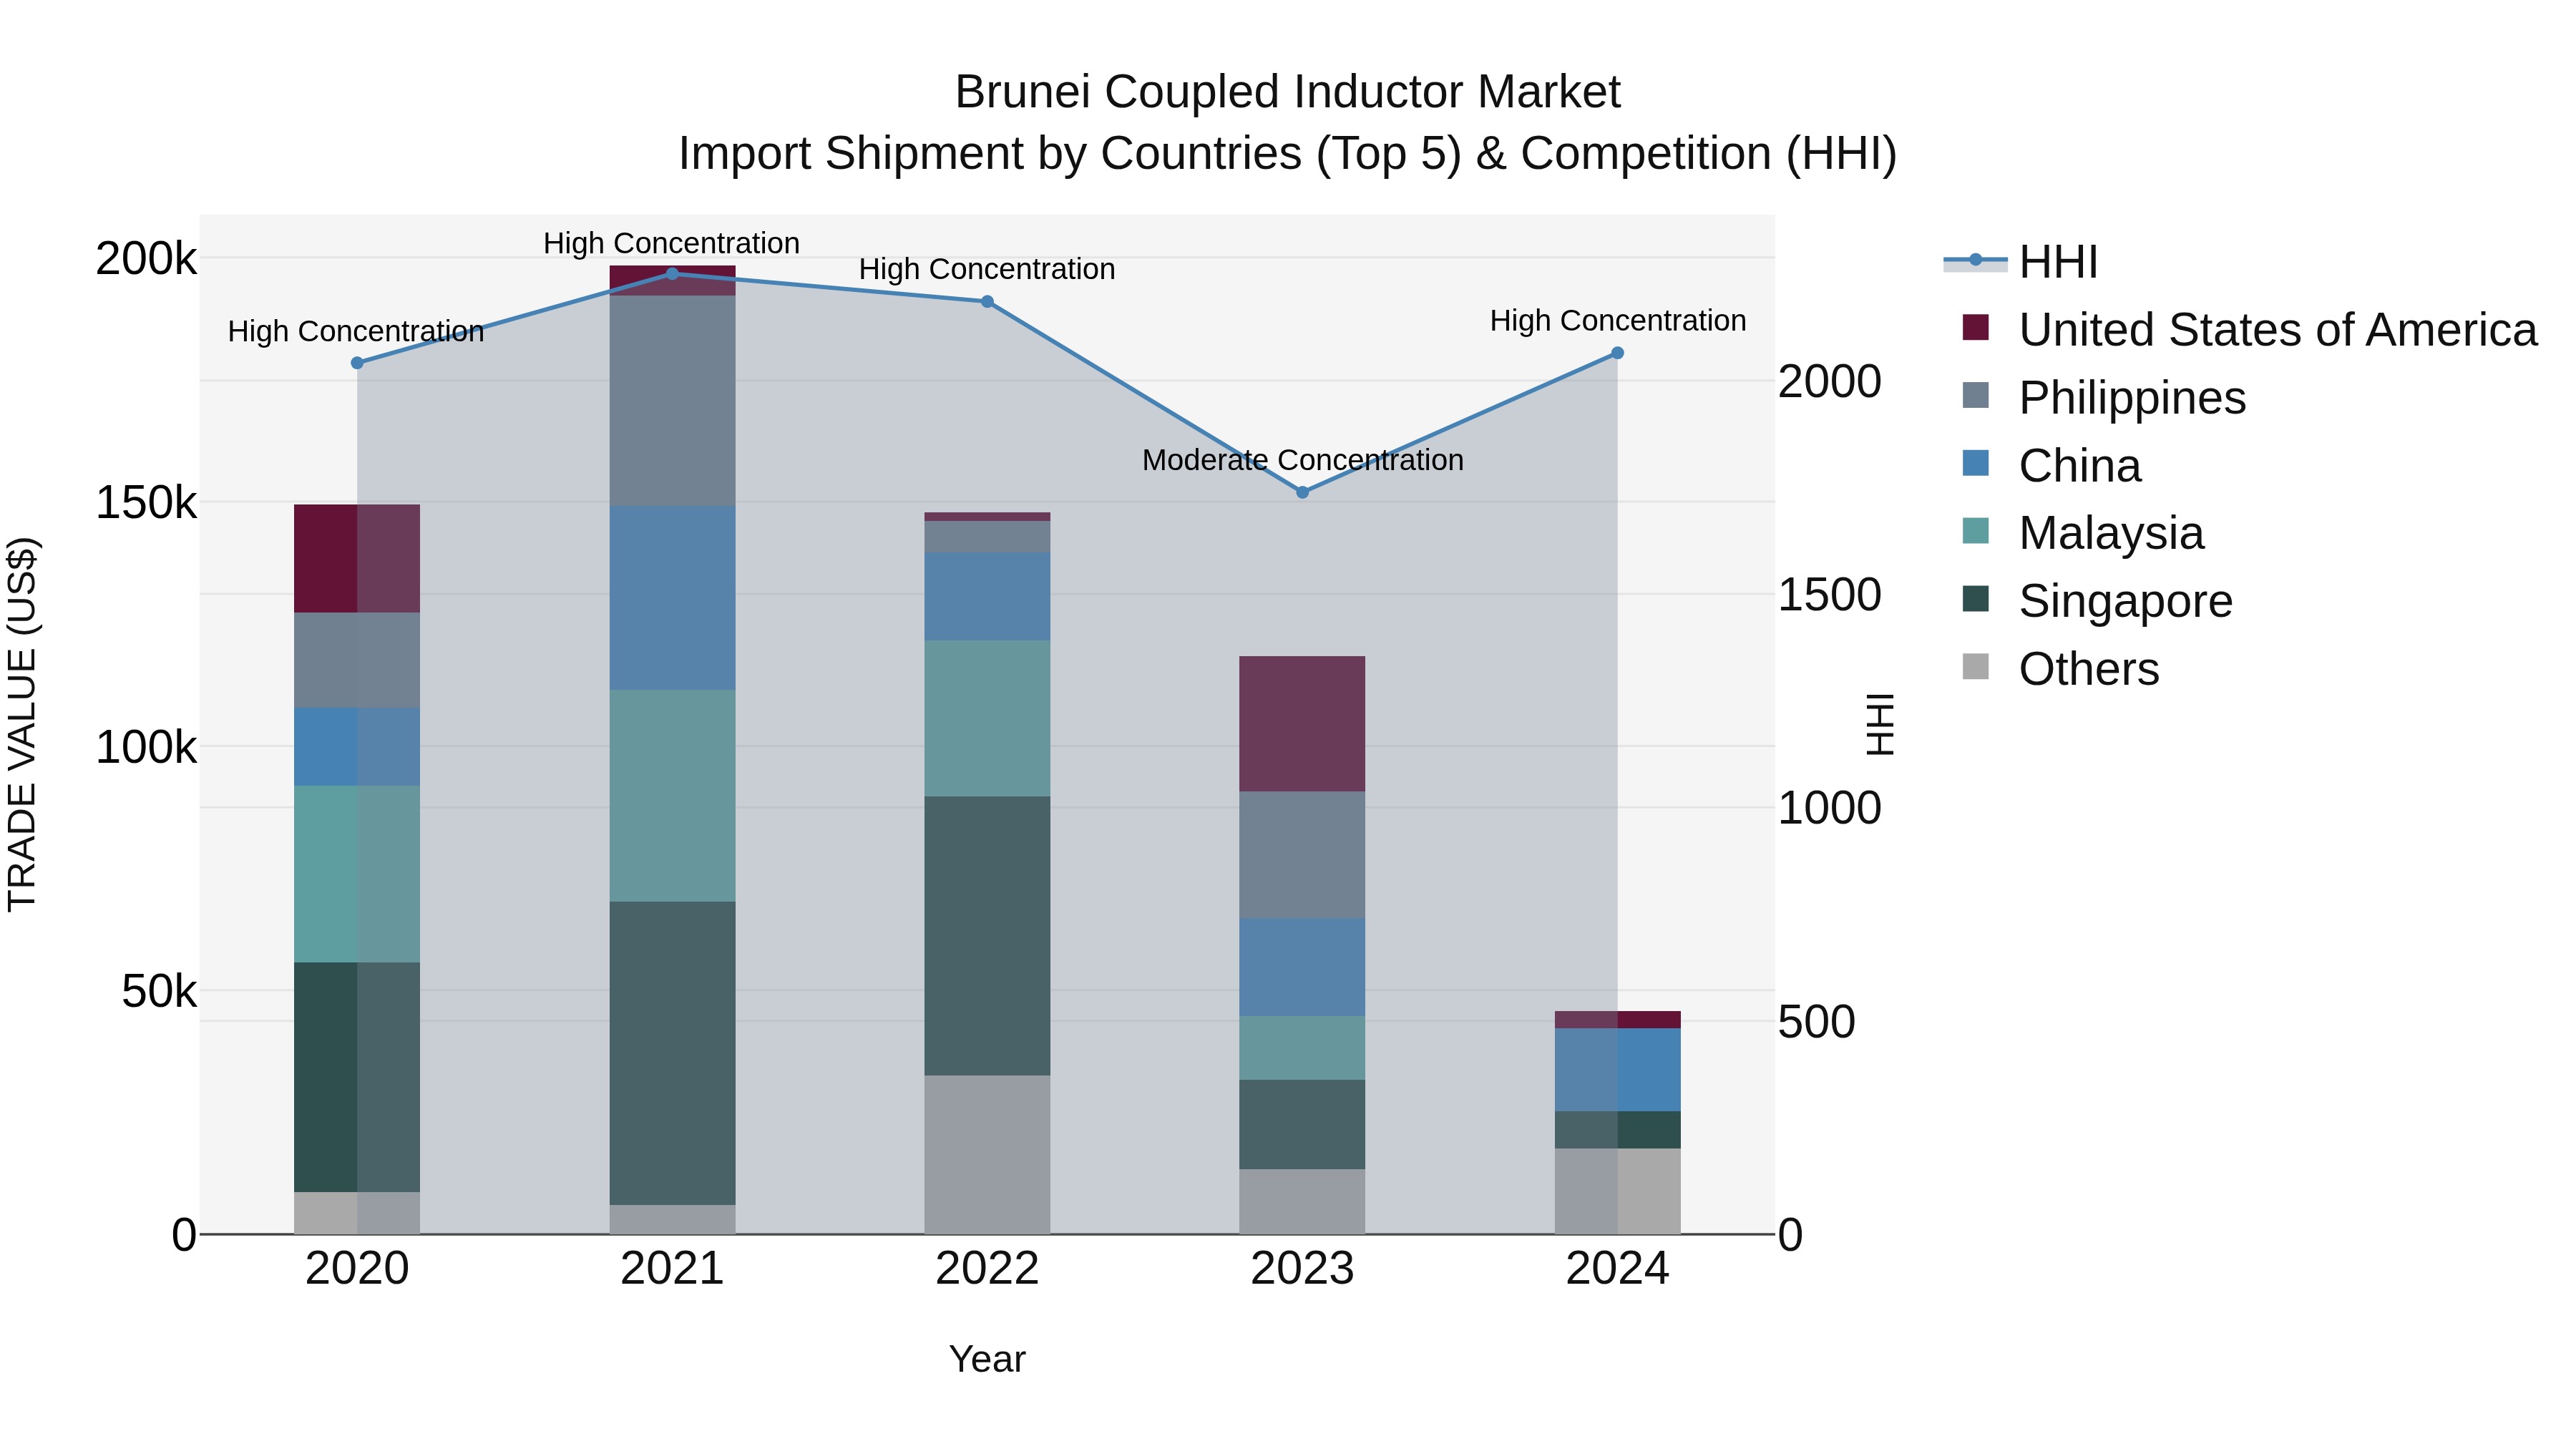Image resolution: width=2576 pixels, height=1449 pixels.
Task: Click the 2020 United States bar segment
Action: click(x=357, y=559)
